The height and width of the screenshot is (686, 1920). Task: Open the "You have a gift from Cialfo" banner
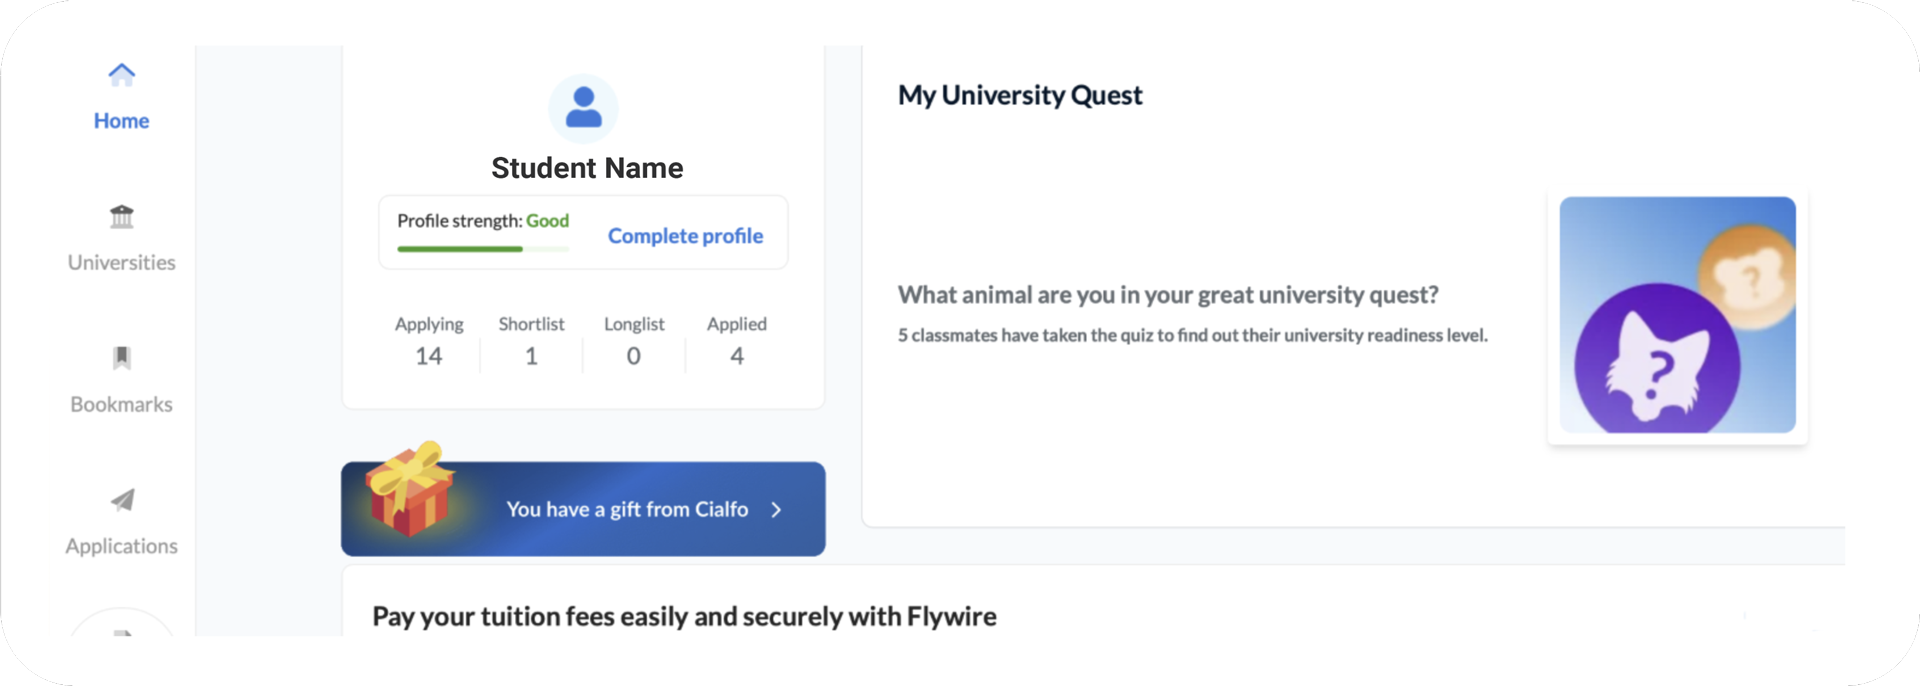626,510
